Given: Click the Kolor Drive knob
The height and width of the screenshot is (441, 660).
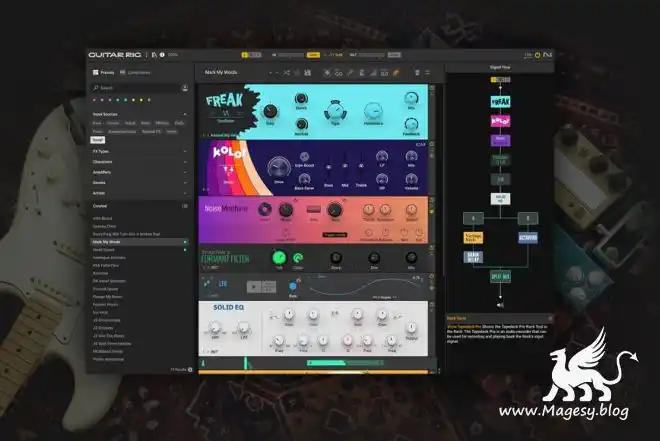Looking at the screenshot, I should 278,168.
